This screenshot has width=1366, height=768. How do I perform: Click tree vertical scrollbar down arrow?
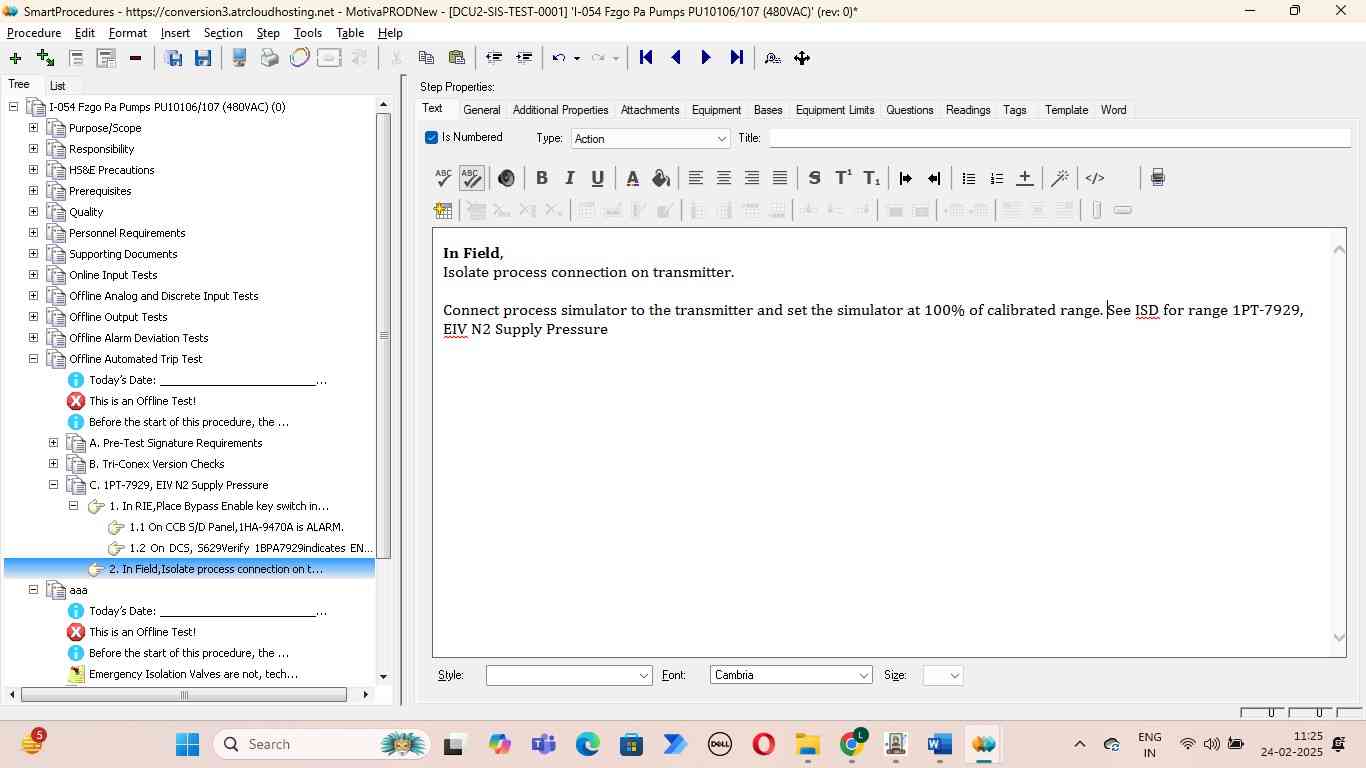383,677
